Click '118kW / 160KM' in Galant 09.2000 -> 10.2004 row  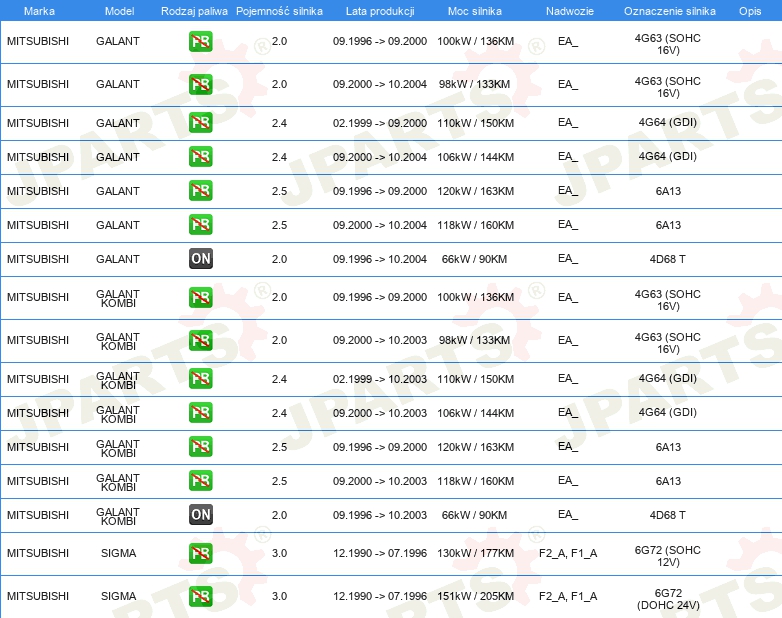coord(475,225)
